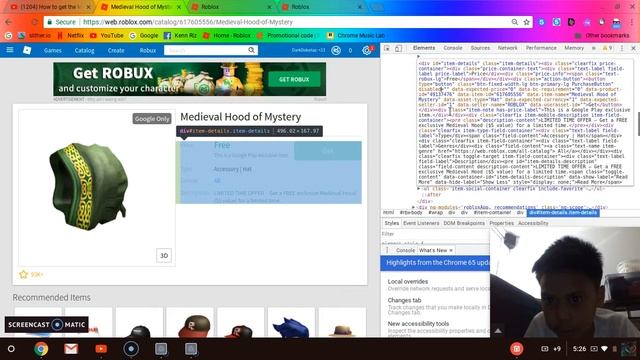Select #item-container in the DOM breadcrumb
The height and width of the screenshot is (360, 640).
pos(492,213)
